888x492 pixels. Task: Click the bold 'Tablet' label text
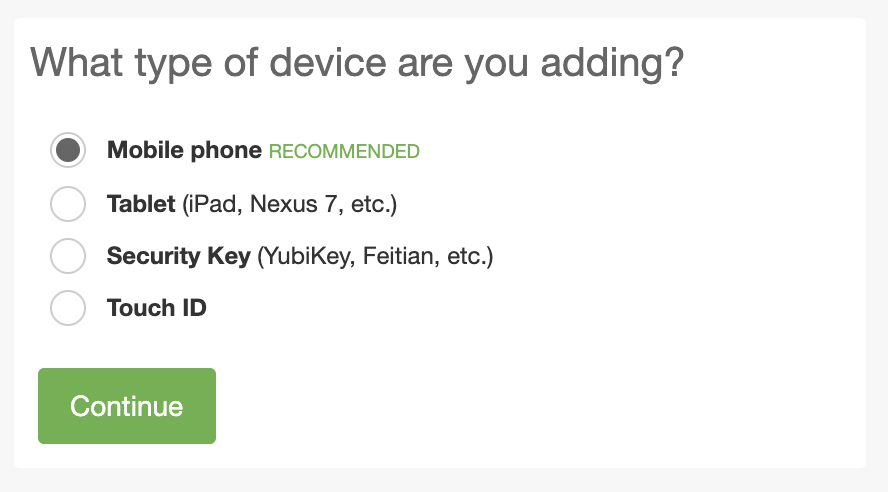141,204
